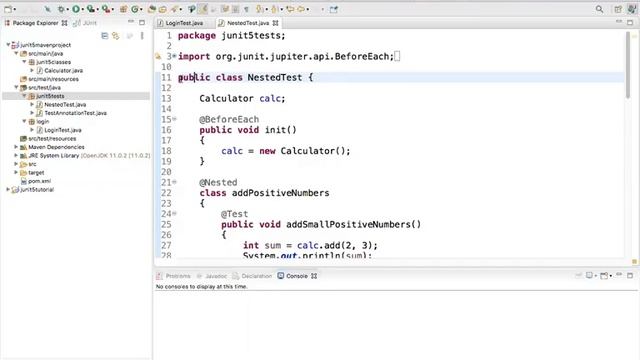The height and width of the screenshot is (360, 640).
Task: Click the Search flashlight toolbar icon
Action: (175, 9)
